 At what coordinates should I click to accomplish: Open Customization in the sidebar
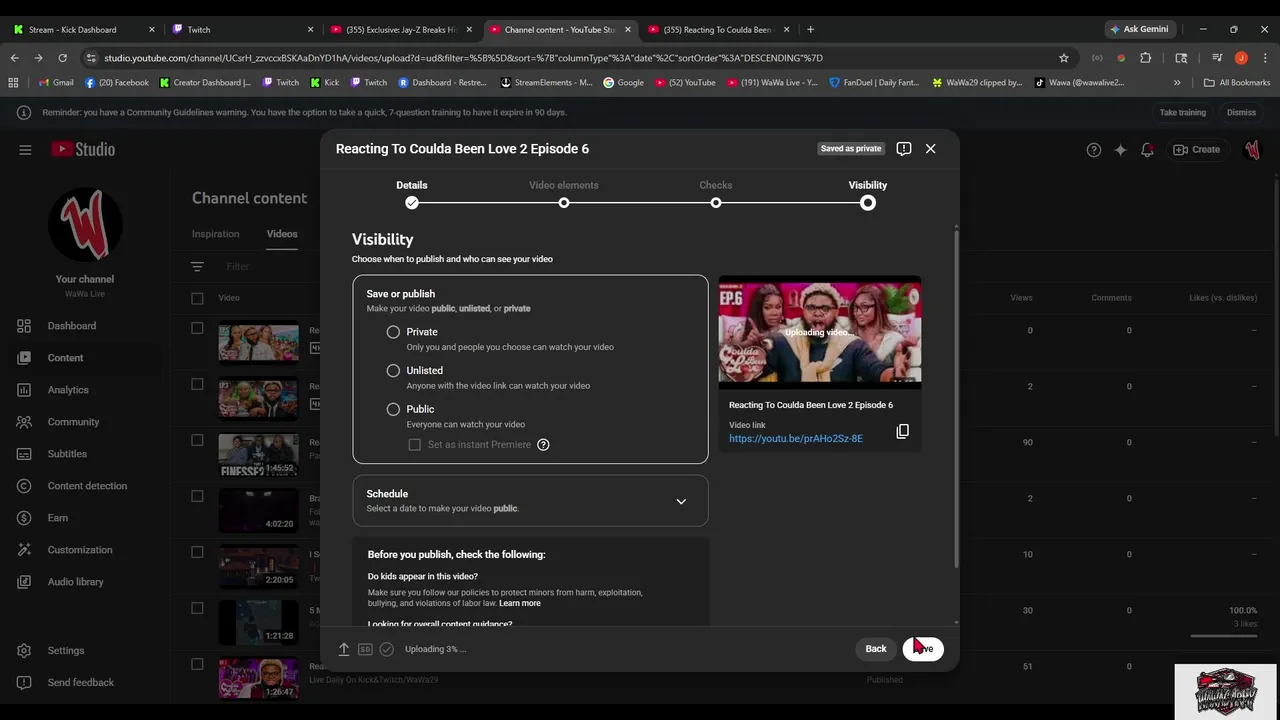coord(82,550)
